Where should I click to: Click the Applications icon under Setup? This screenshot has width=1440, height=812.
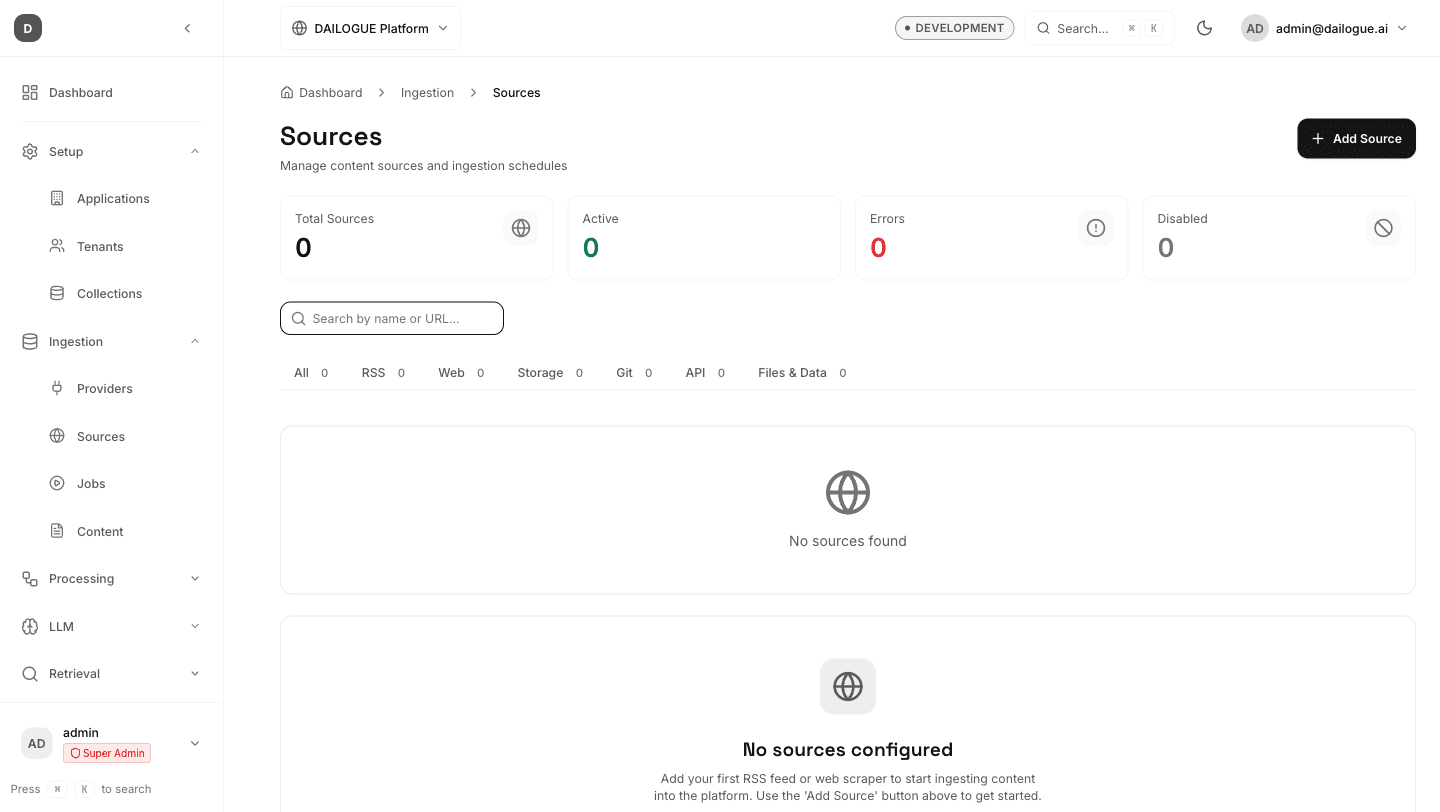click(57, 198)
